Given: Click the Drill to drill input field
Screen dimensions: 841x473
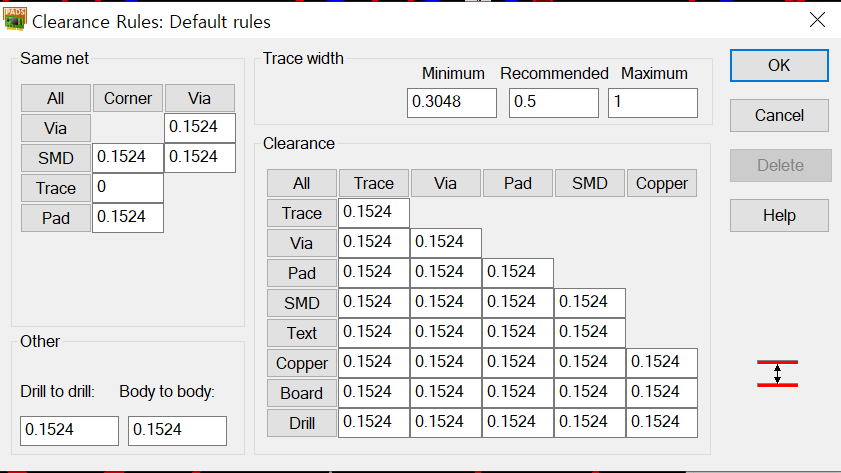Looking at the screenshot, I should 69,430.
